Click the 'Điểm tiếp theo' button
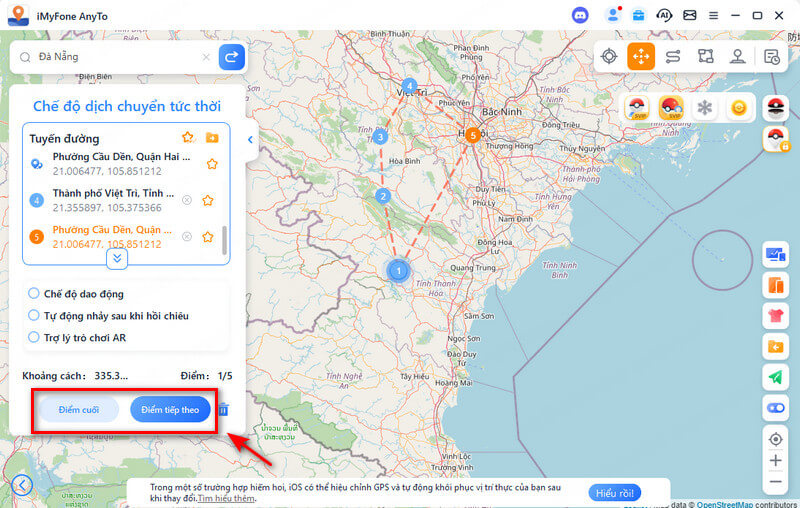Viewport: 800px width, 508px height. [170, 410]
